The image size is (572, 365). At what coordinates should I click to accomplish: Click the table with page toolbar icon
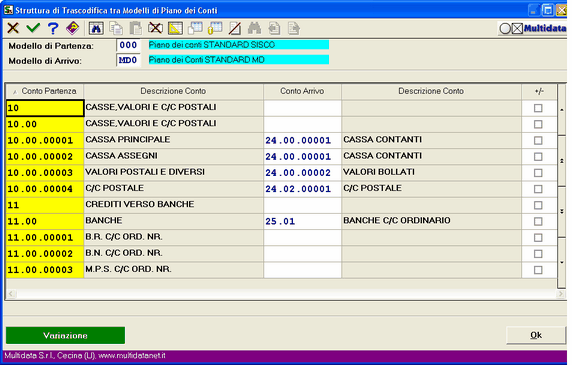(x=195, y=28)
